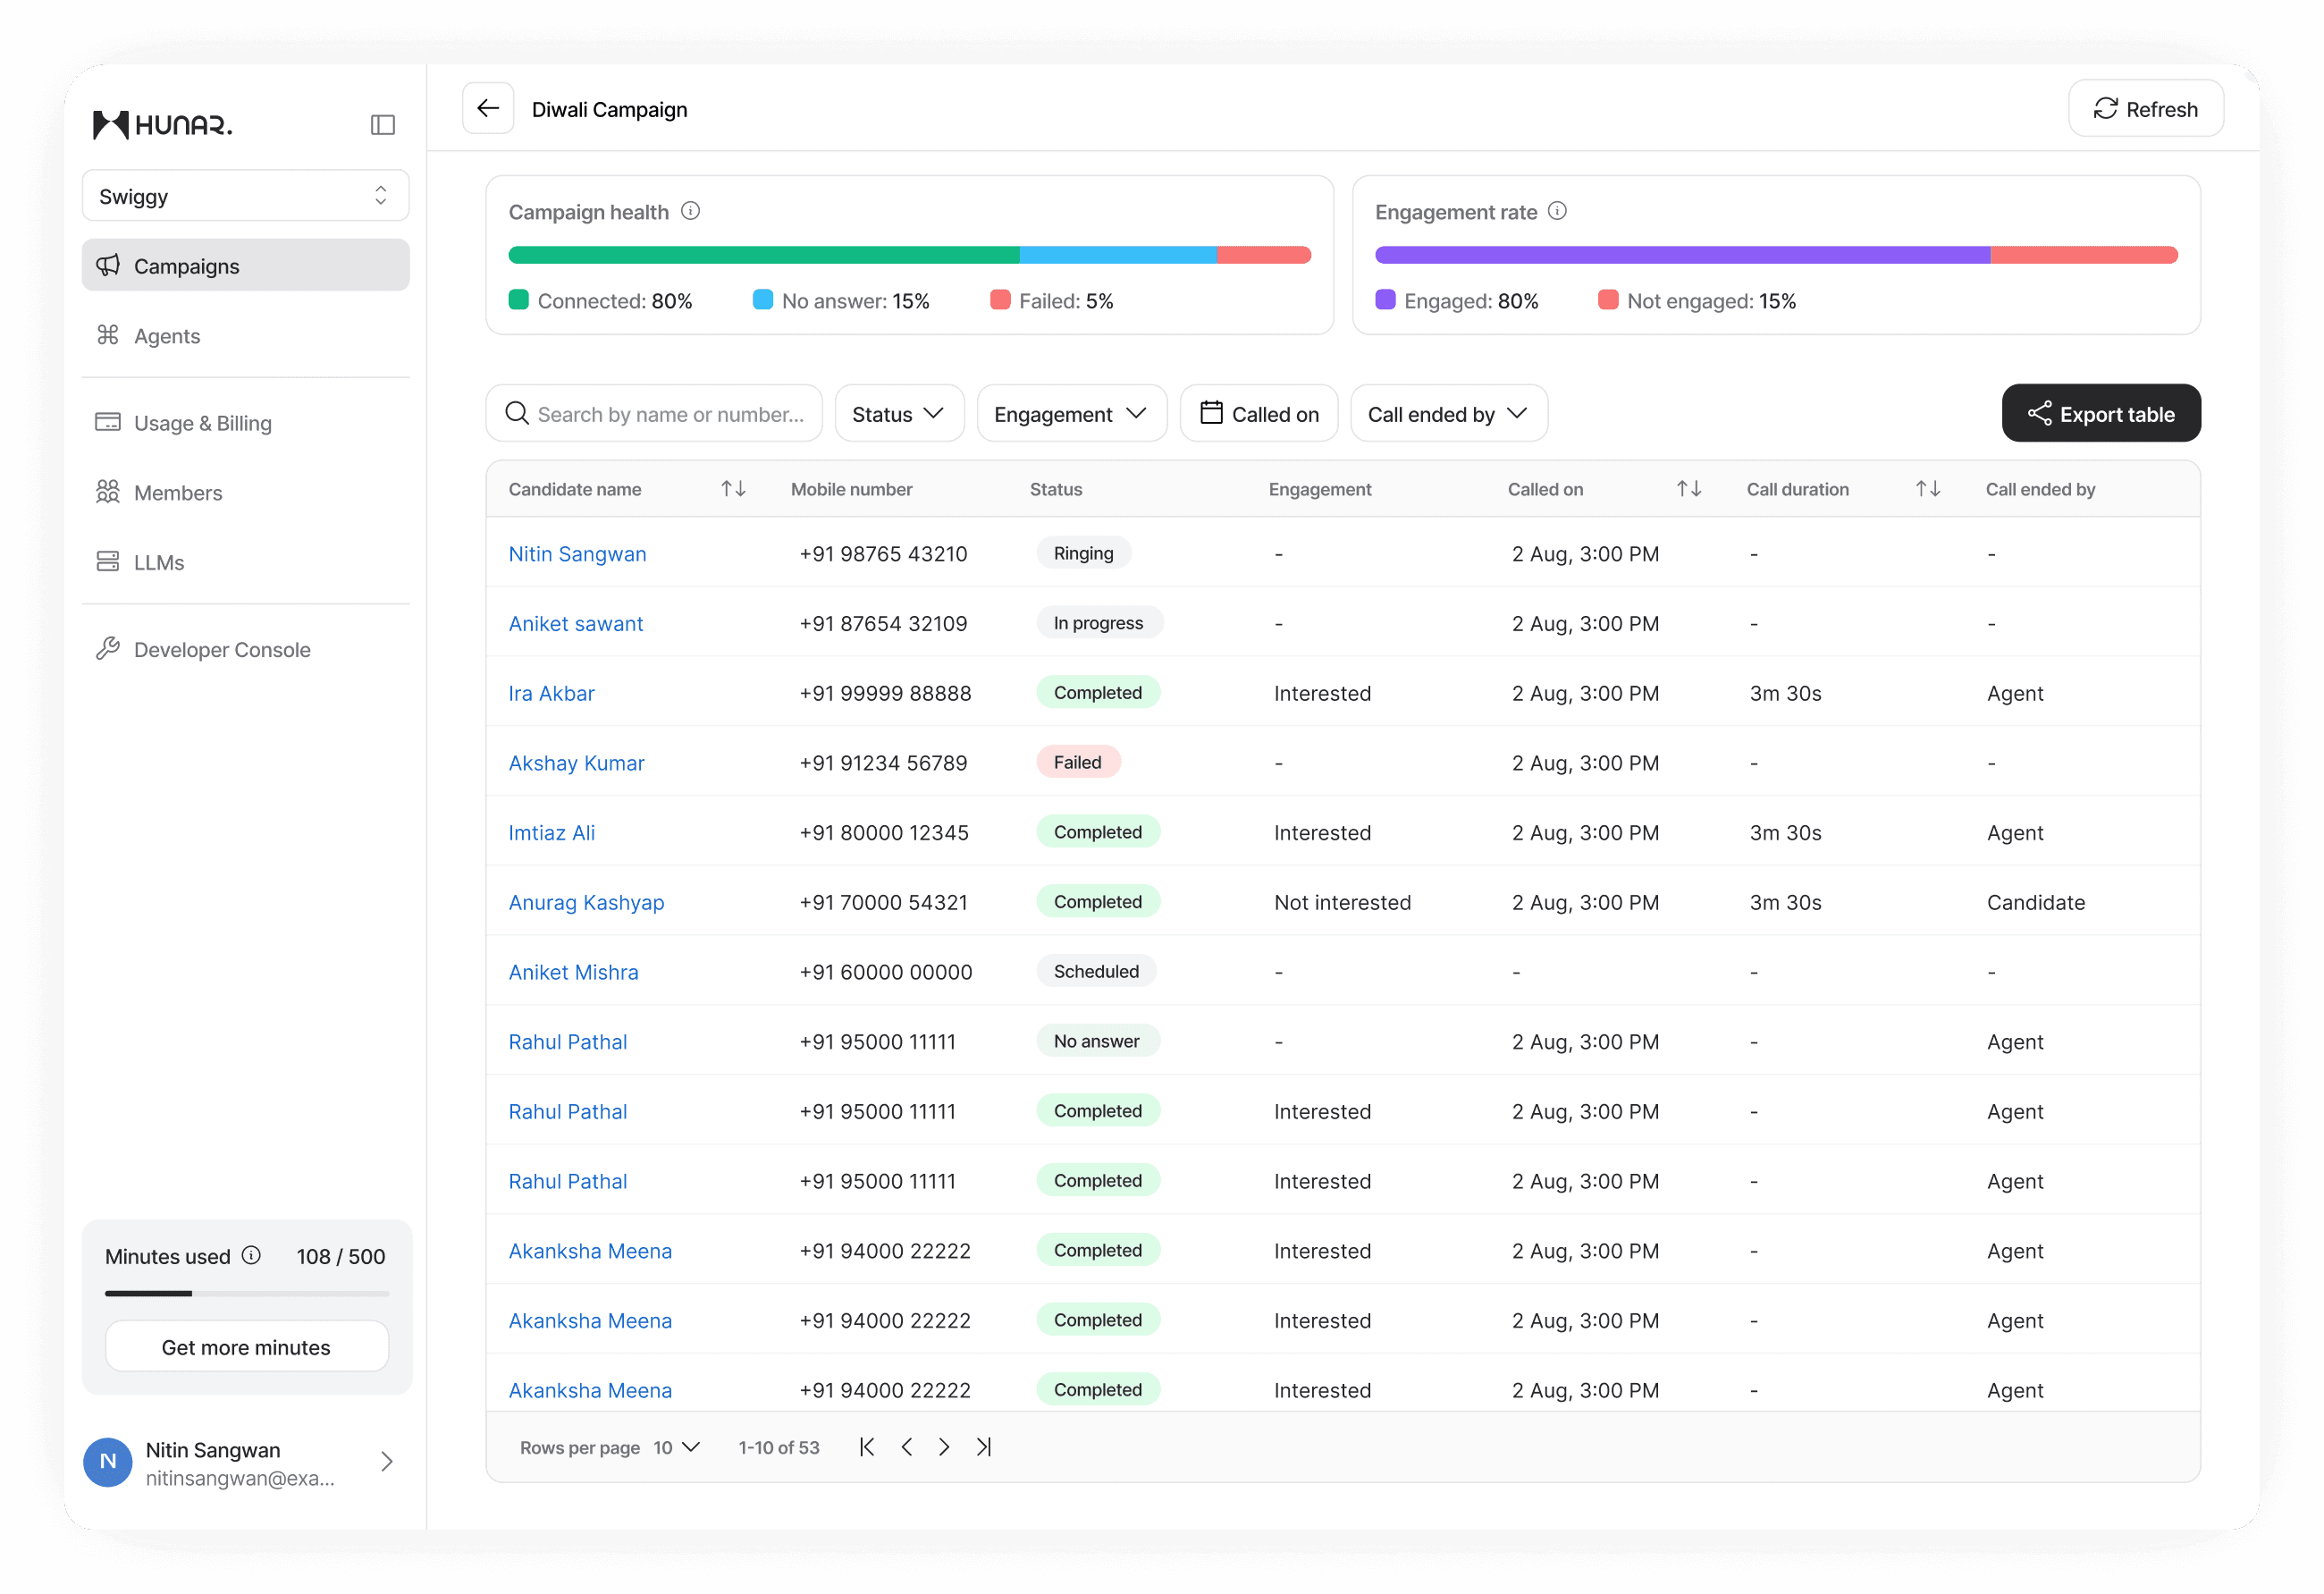This screenshot has width=2324, height=1594.
Task: Sort by Candidate name column
Action: point(733,489)
